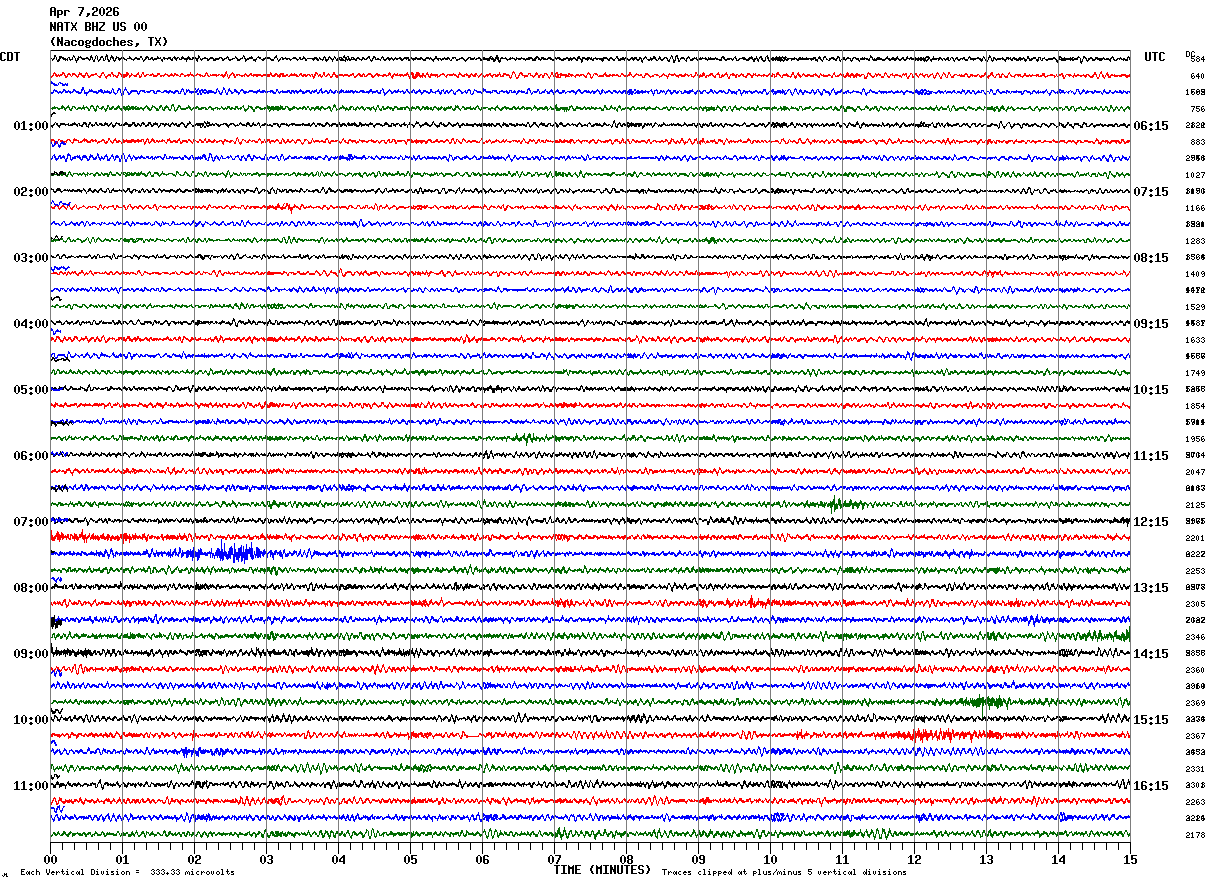Select the 02:00 CDT time label
This screenshot has height=886, width=1210.
(x=30, y=192)
